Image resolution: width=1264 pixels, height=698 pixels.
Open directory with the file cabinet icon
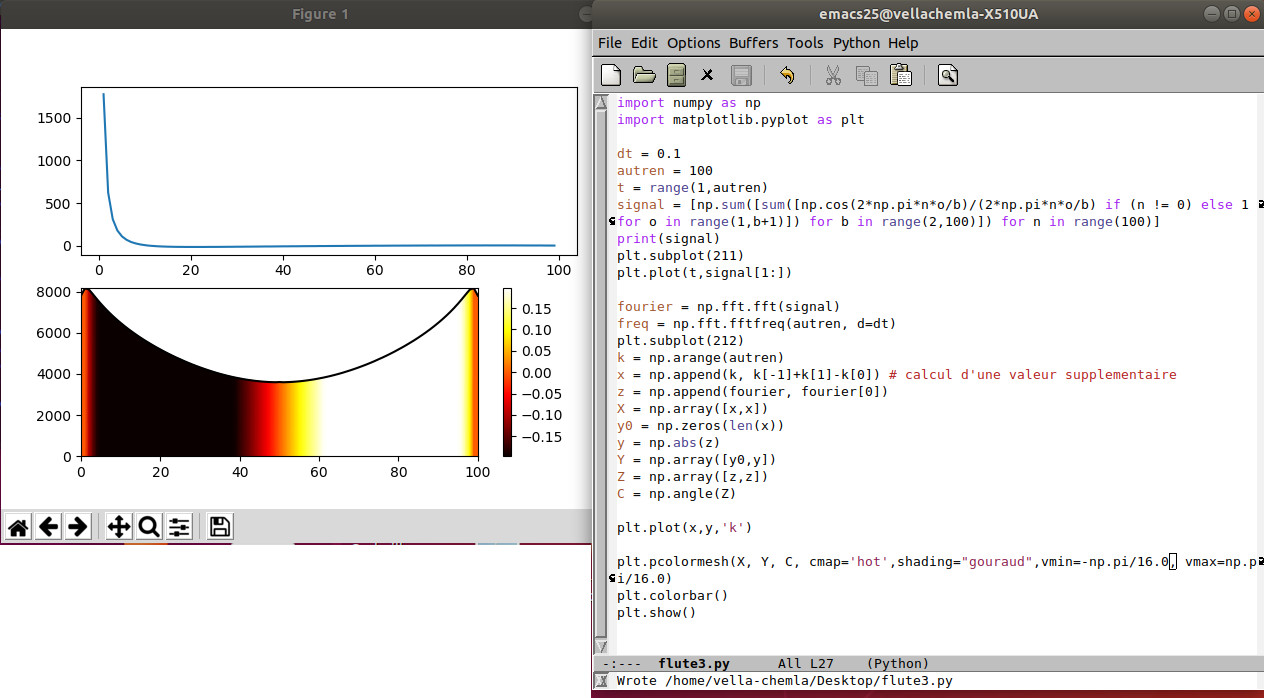tap(677, 75)
